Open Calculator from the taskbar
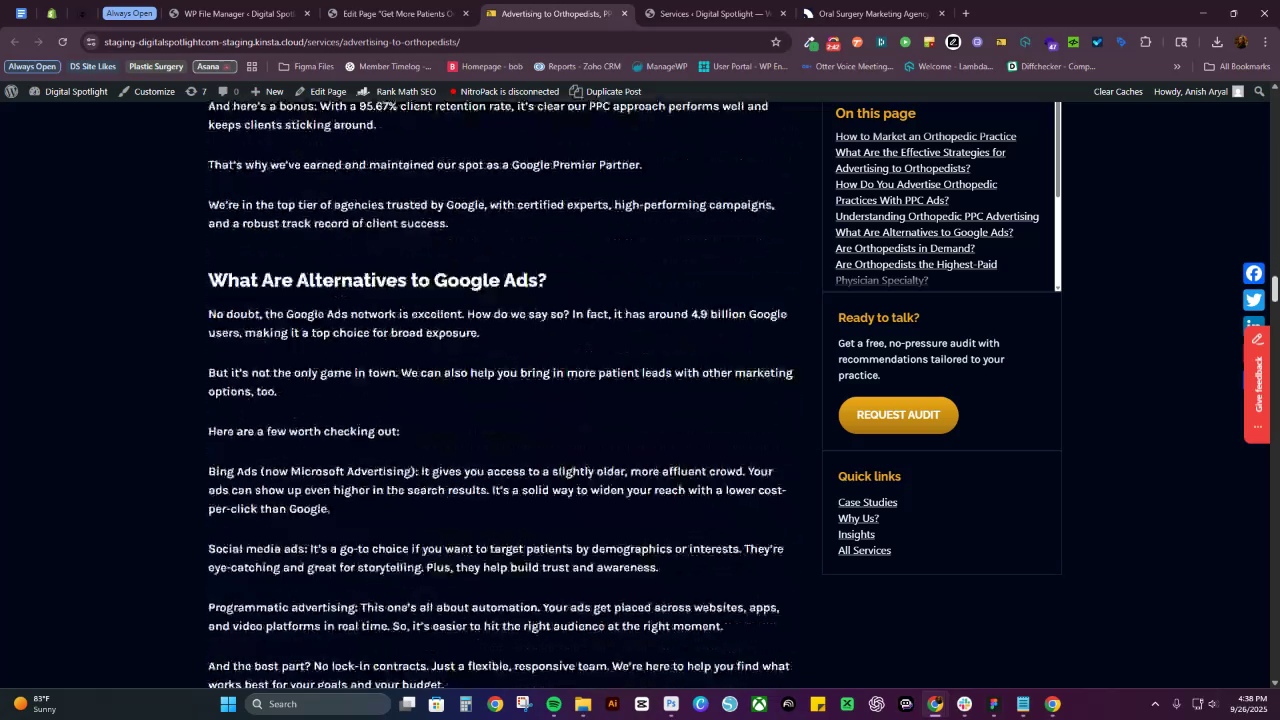This screenshot has width=1280, height=720. [465, 704]
